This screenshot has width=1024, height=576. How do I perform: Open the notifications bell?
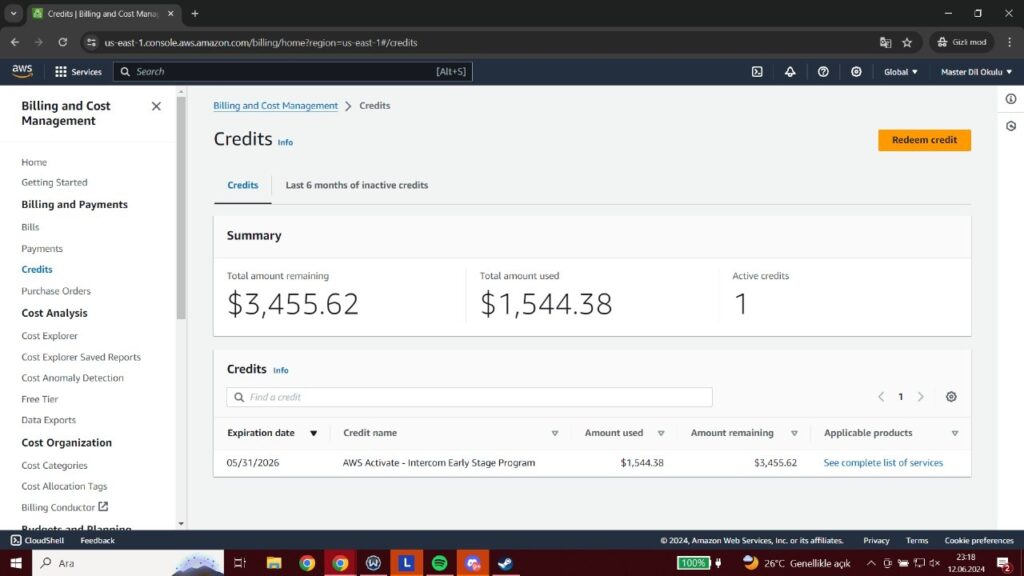click(x=789, y=71)
